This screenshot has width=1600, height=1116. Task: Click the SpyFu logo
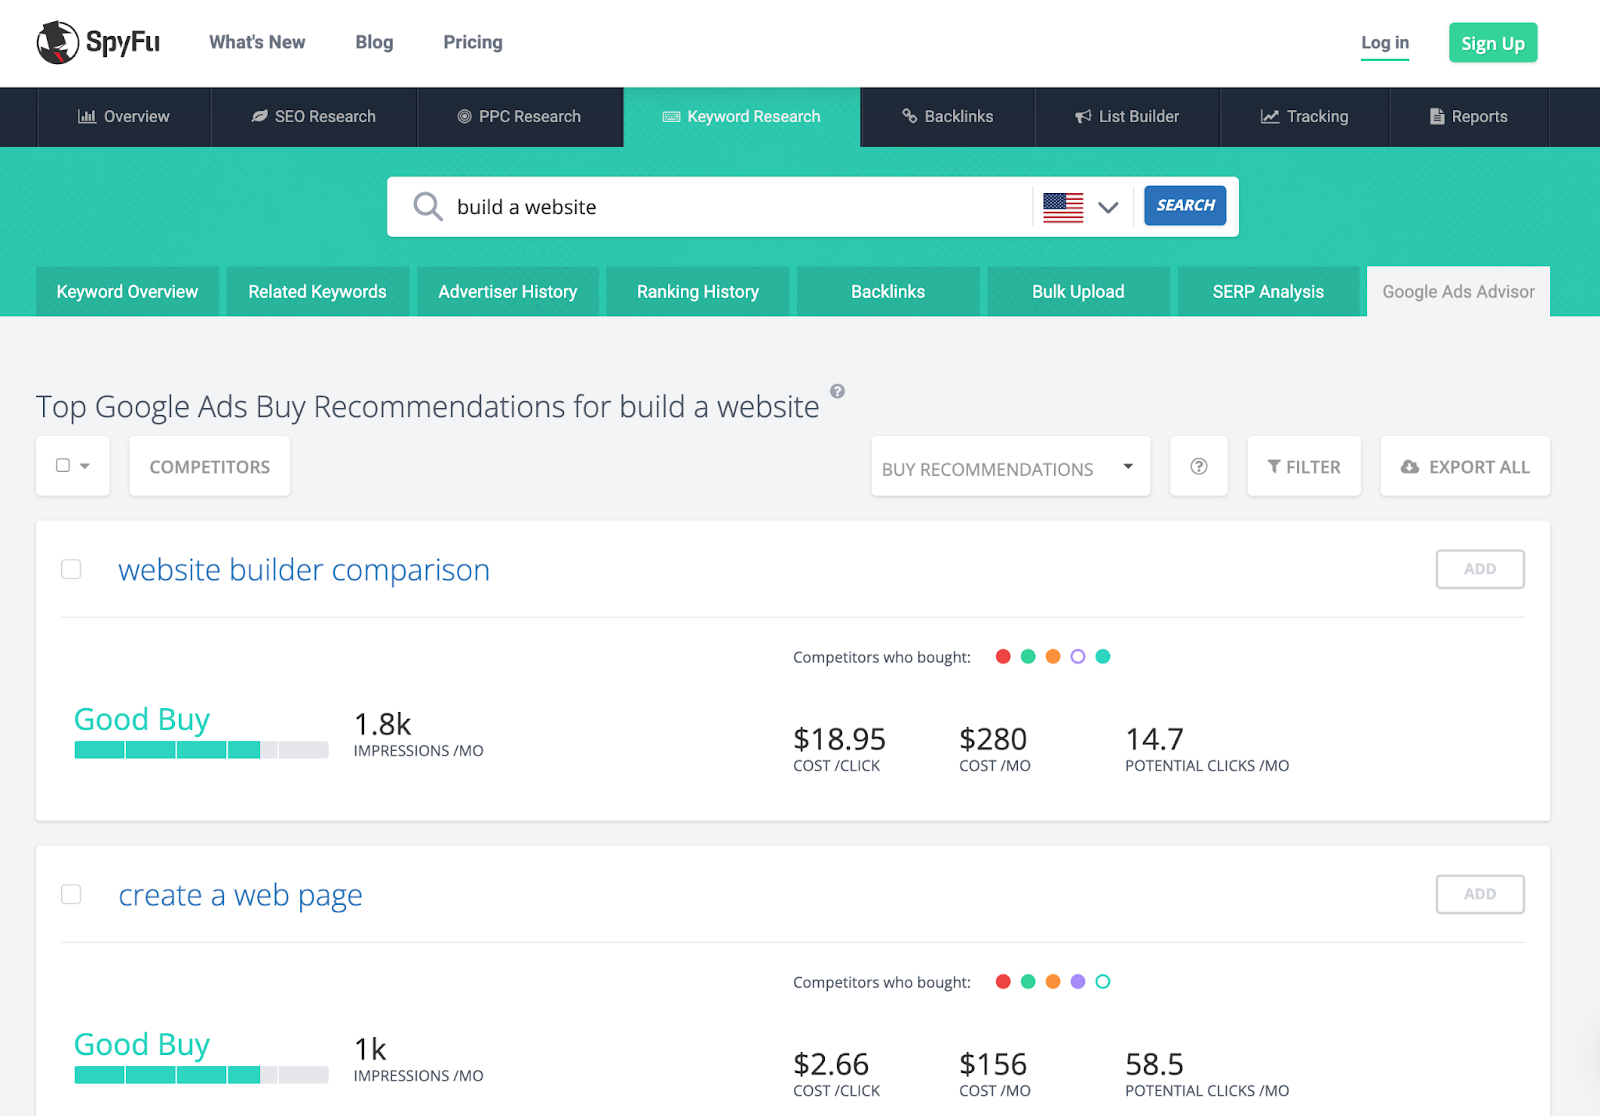pos(98,42)
